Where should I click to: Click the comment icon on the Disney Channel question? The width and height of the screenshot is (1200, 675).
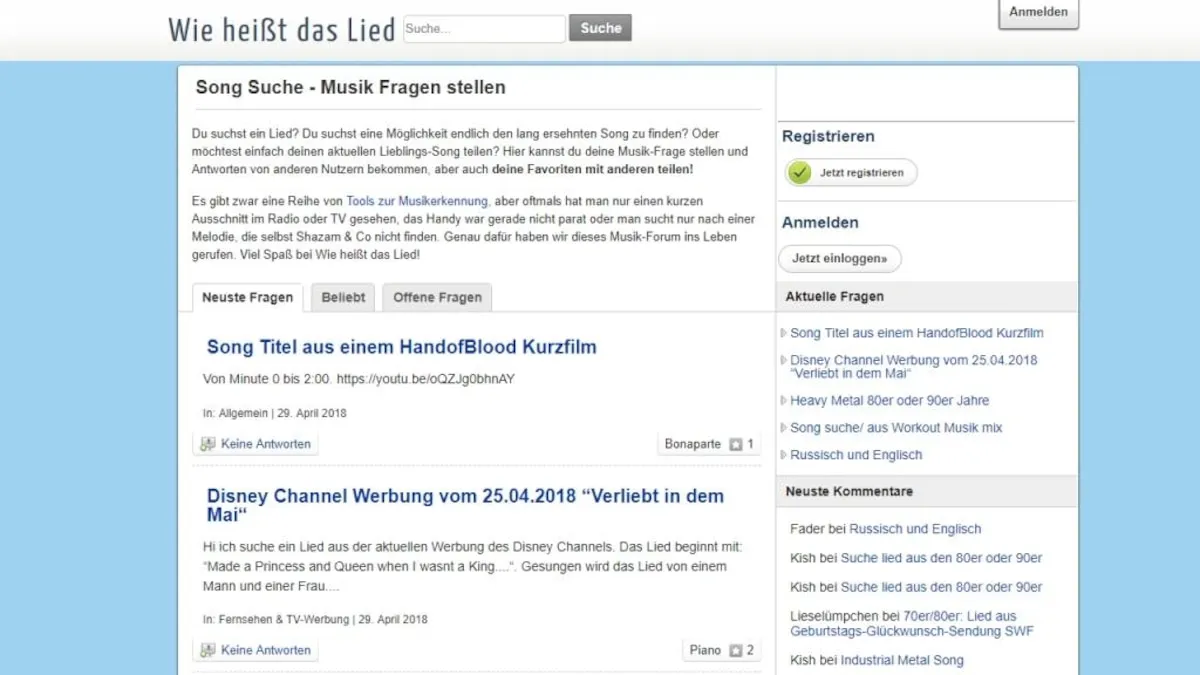(x=208, y=649)
